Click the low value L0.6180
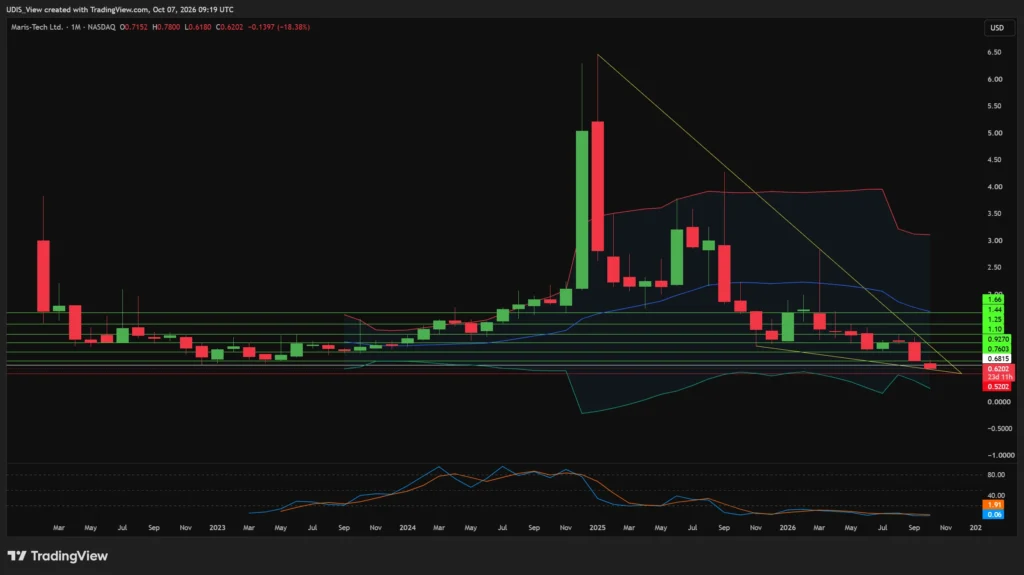The image size is (1024, 575). (198, 27)
